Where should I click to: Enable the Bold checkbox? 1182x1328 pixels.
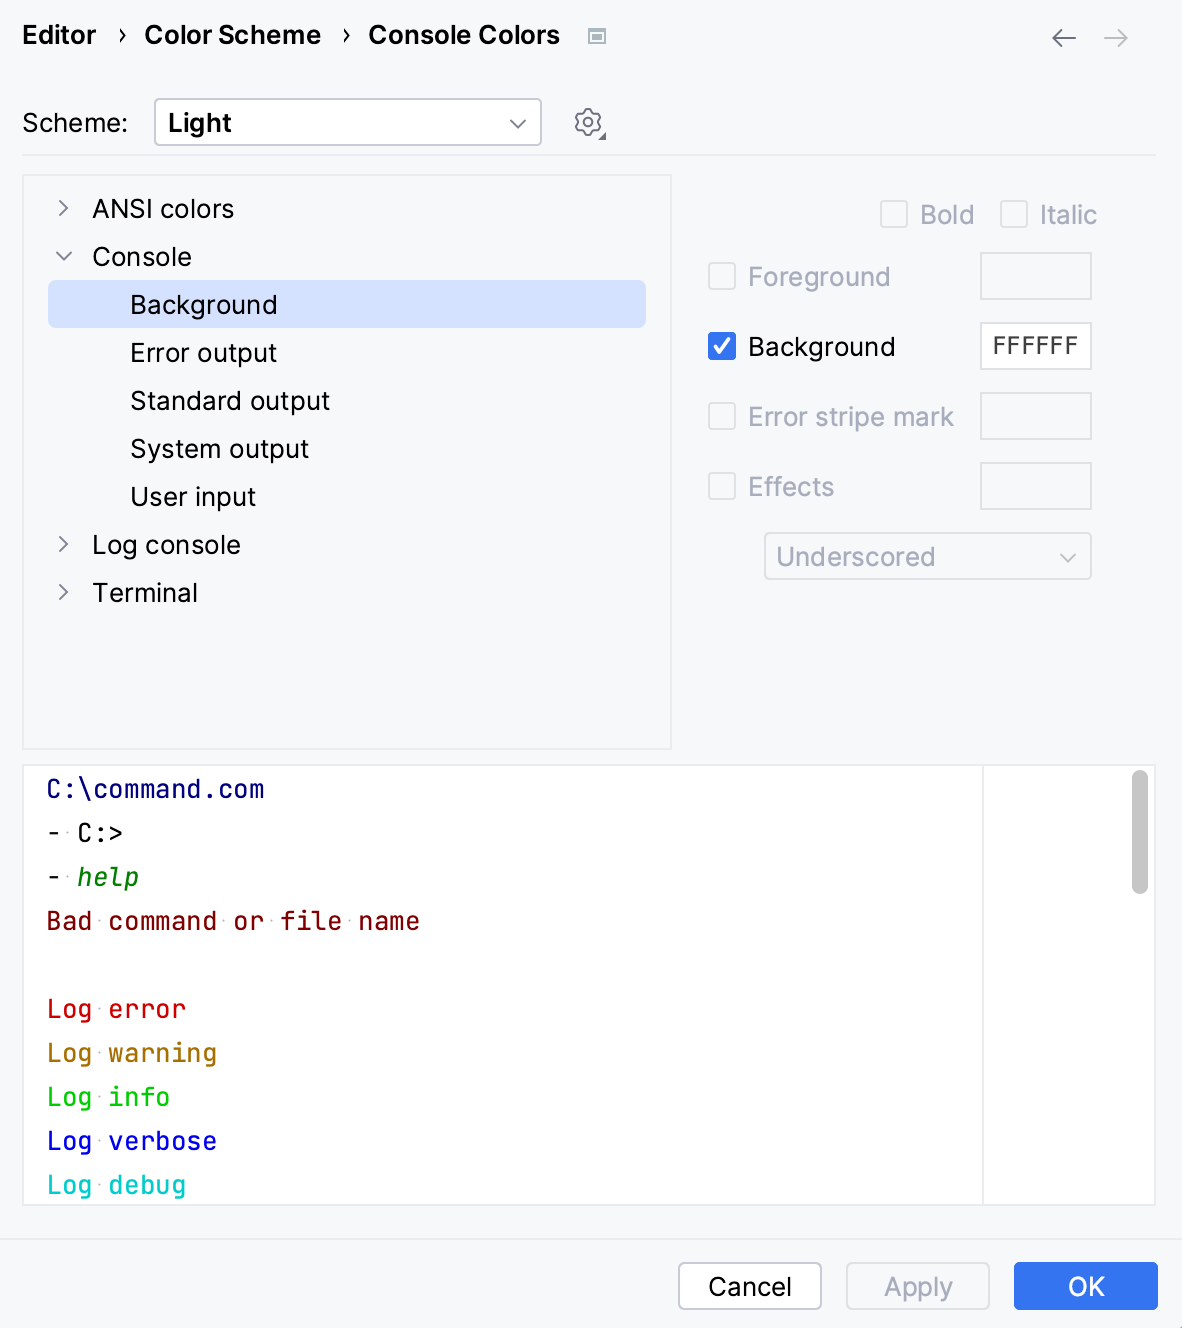893,214
